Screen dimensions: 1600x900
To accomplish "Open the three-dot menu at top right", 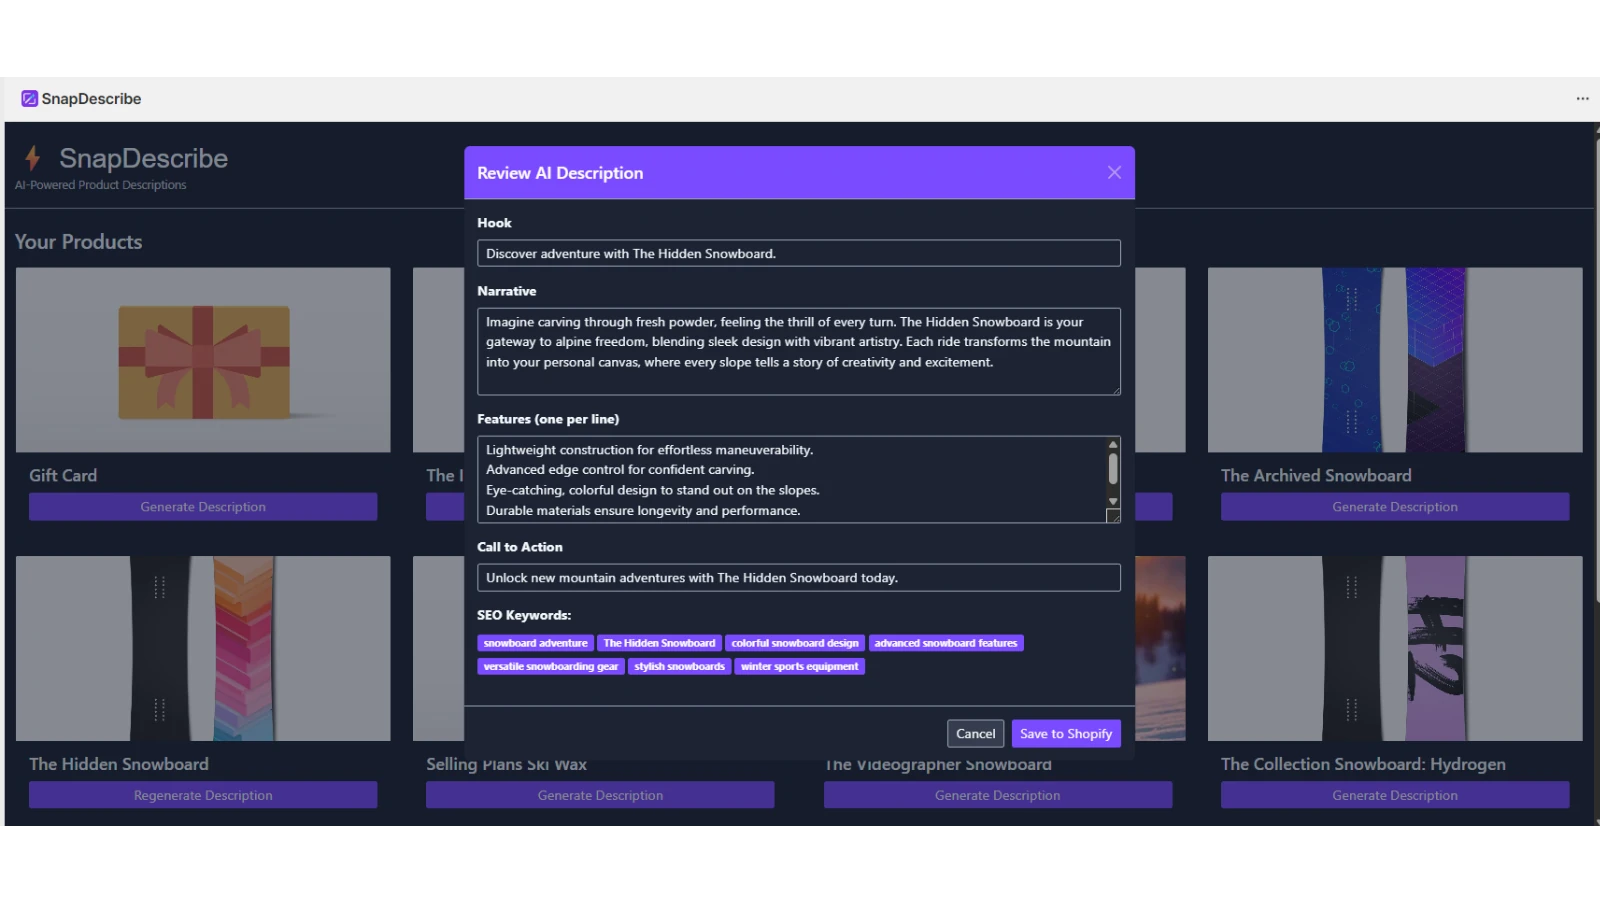I will click(x=1582, y=98).
